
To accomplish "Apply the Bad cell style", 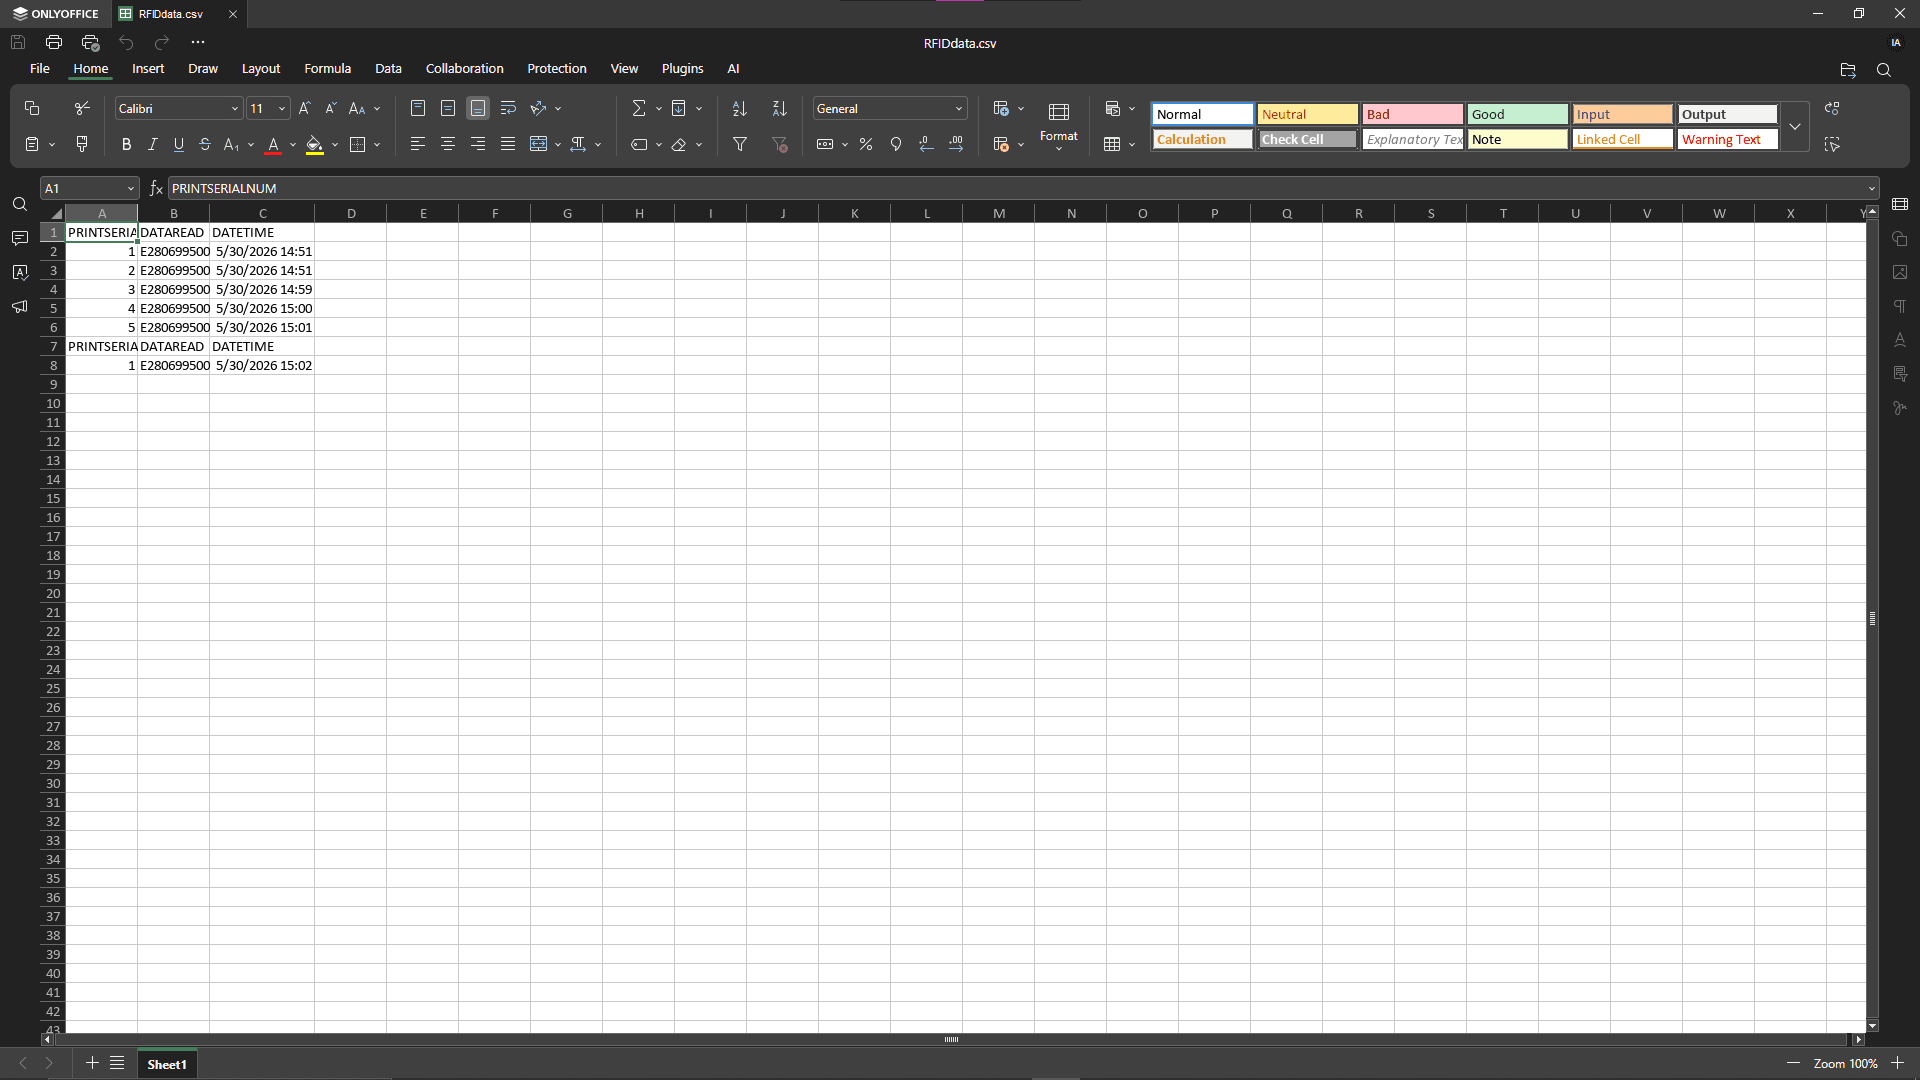I will 1412,114.
